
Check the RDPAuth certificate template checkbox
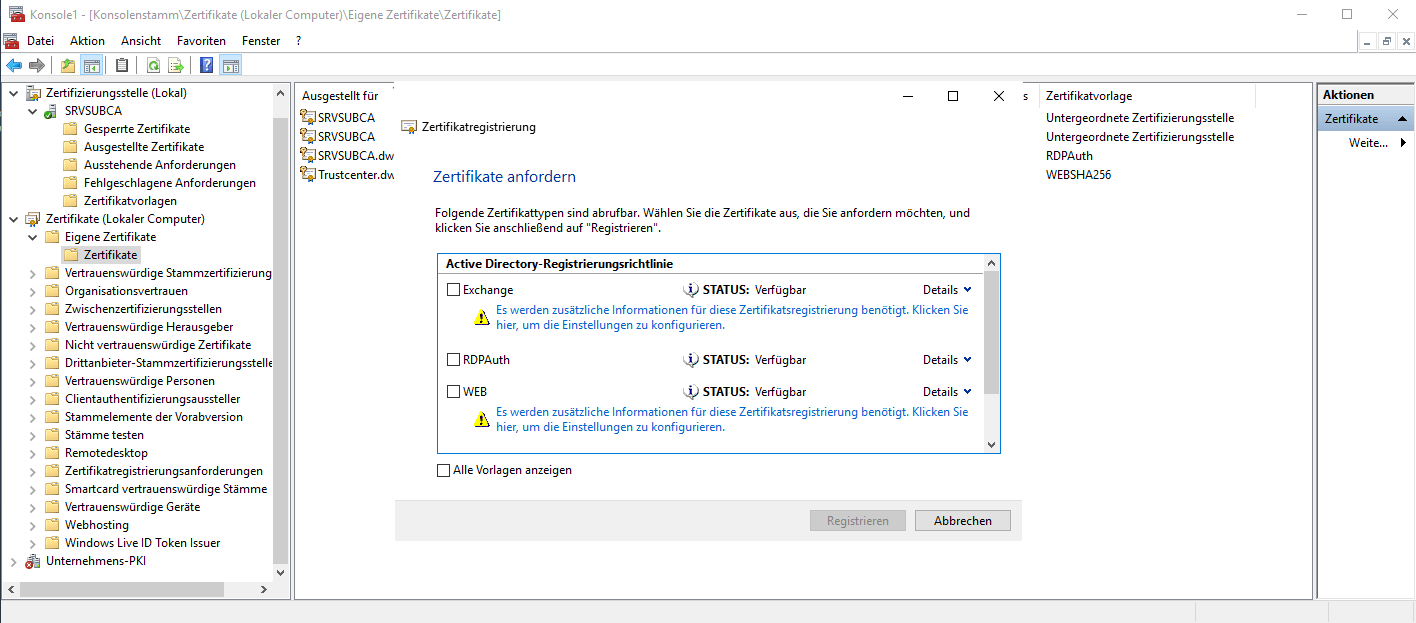point(454,360)
